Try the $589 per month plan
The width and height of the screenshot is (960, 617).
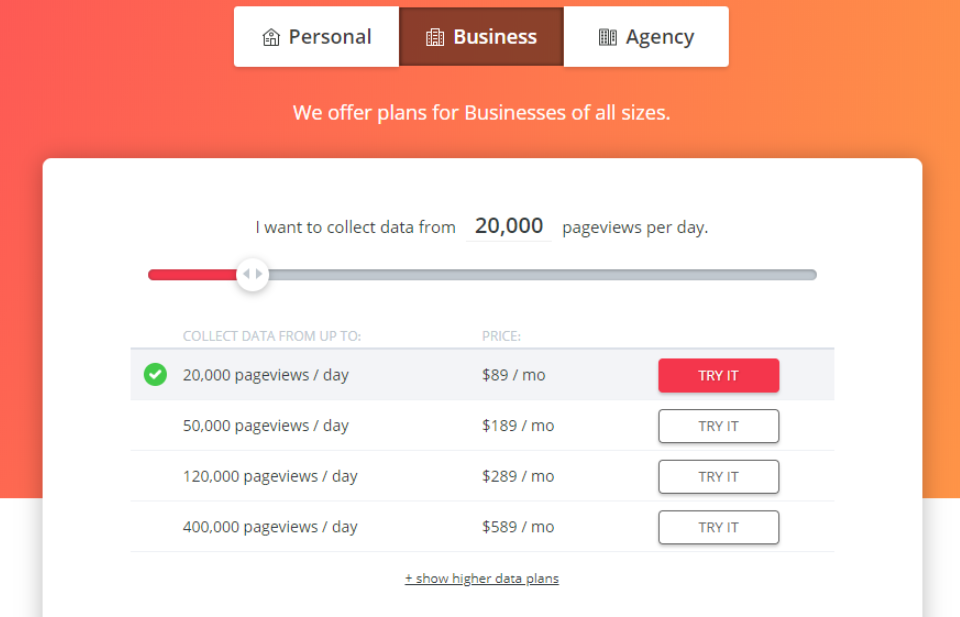point(719,527)
